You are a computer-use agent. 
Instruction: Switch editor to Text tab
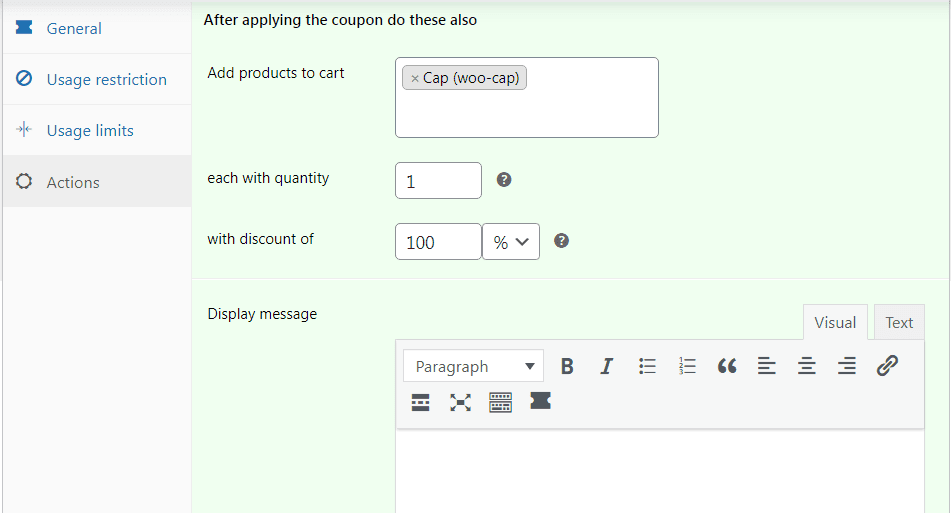(899, 323)
